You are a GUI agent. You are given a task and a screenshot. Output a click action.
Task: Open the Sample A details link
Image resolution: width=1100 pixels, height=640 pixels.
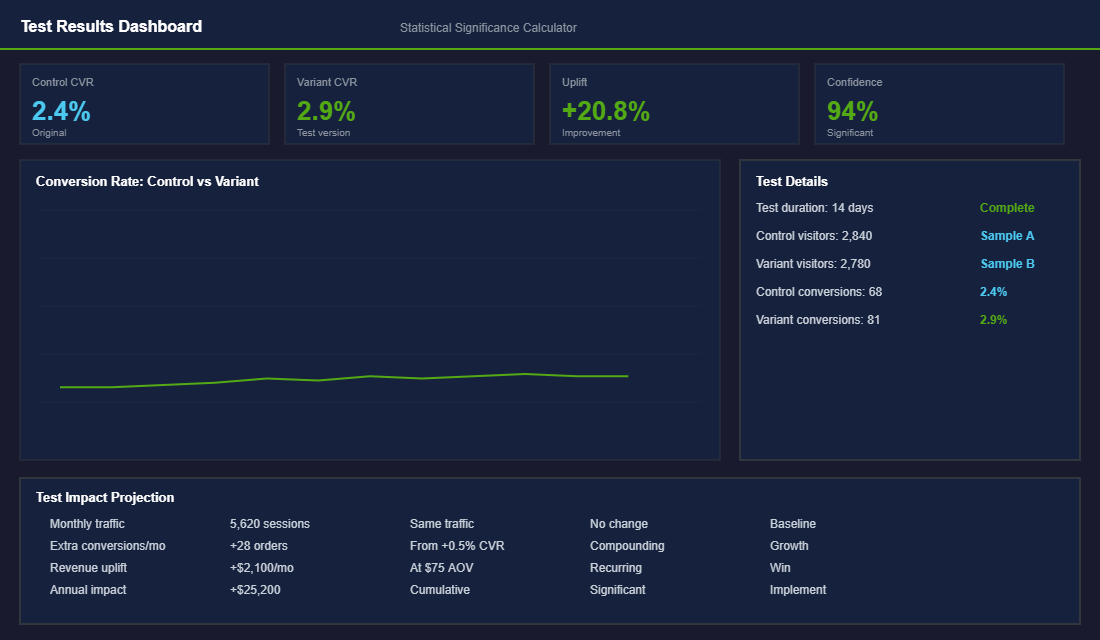coord(1007,235)
